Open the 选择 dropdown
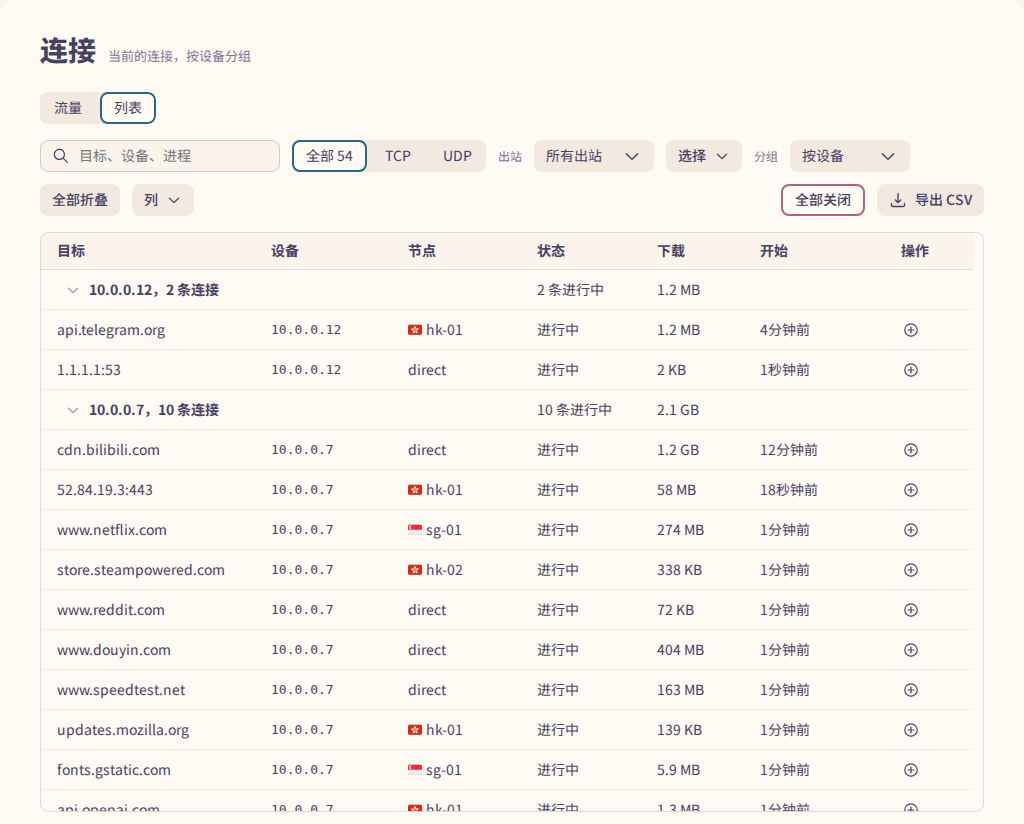1024x824 pixels. click(x=703, y=156)
